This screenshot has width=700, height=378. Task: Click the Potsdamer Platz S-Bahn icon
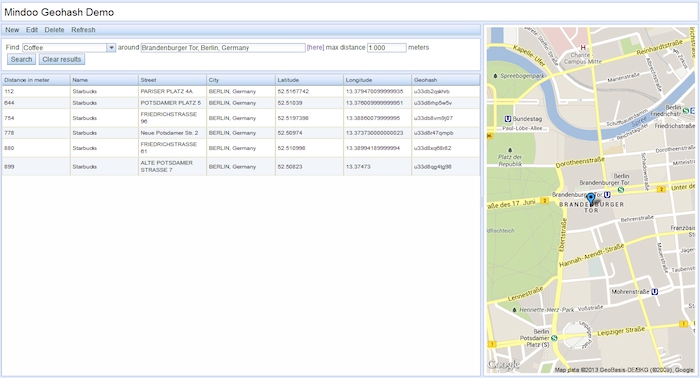coord(554,338)
